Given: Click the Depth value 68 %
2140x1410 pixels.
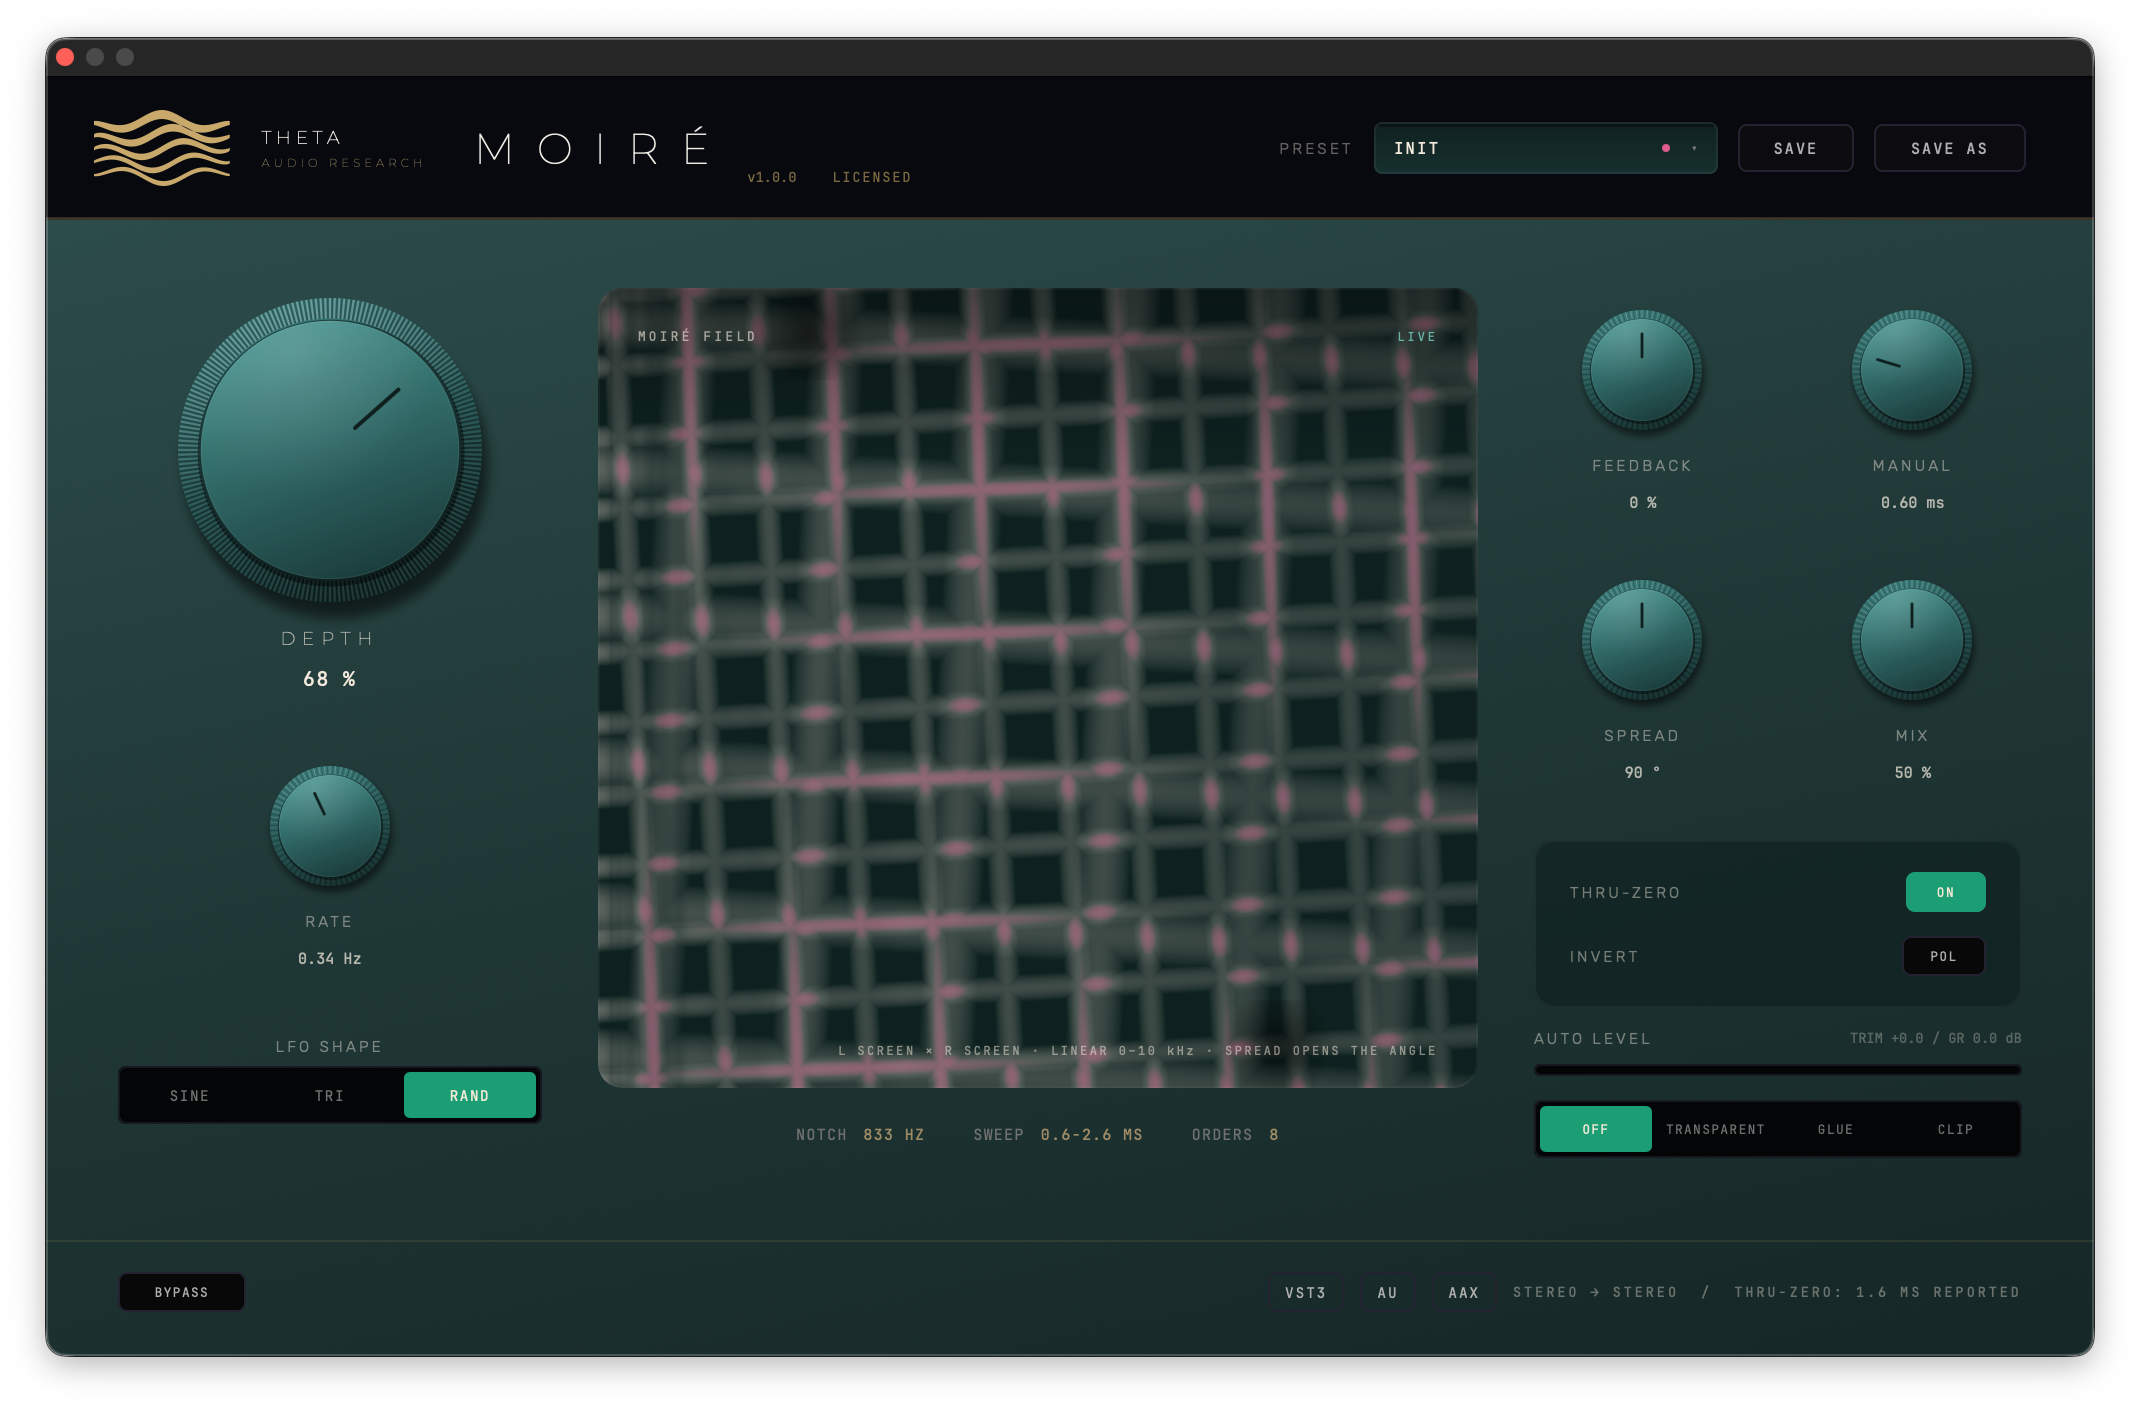Looking at the screenshot, I should pos(329,679).
